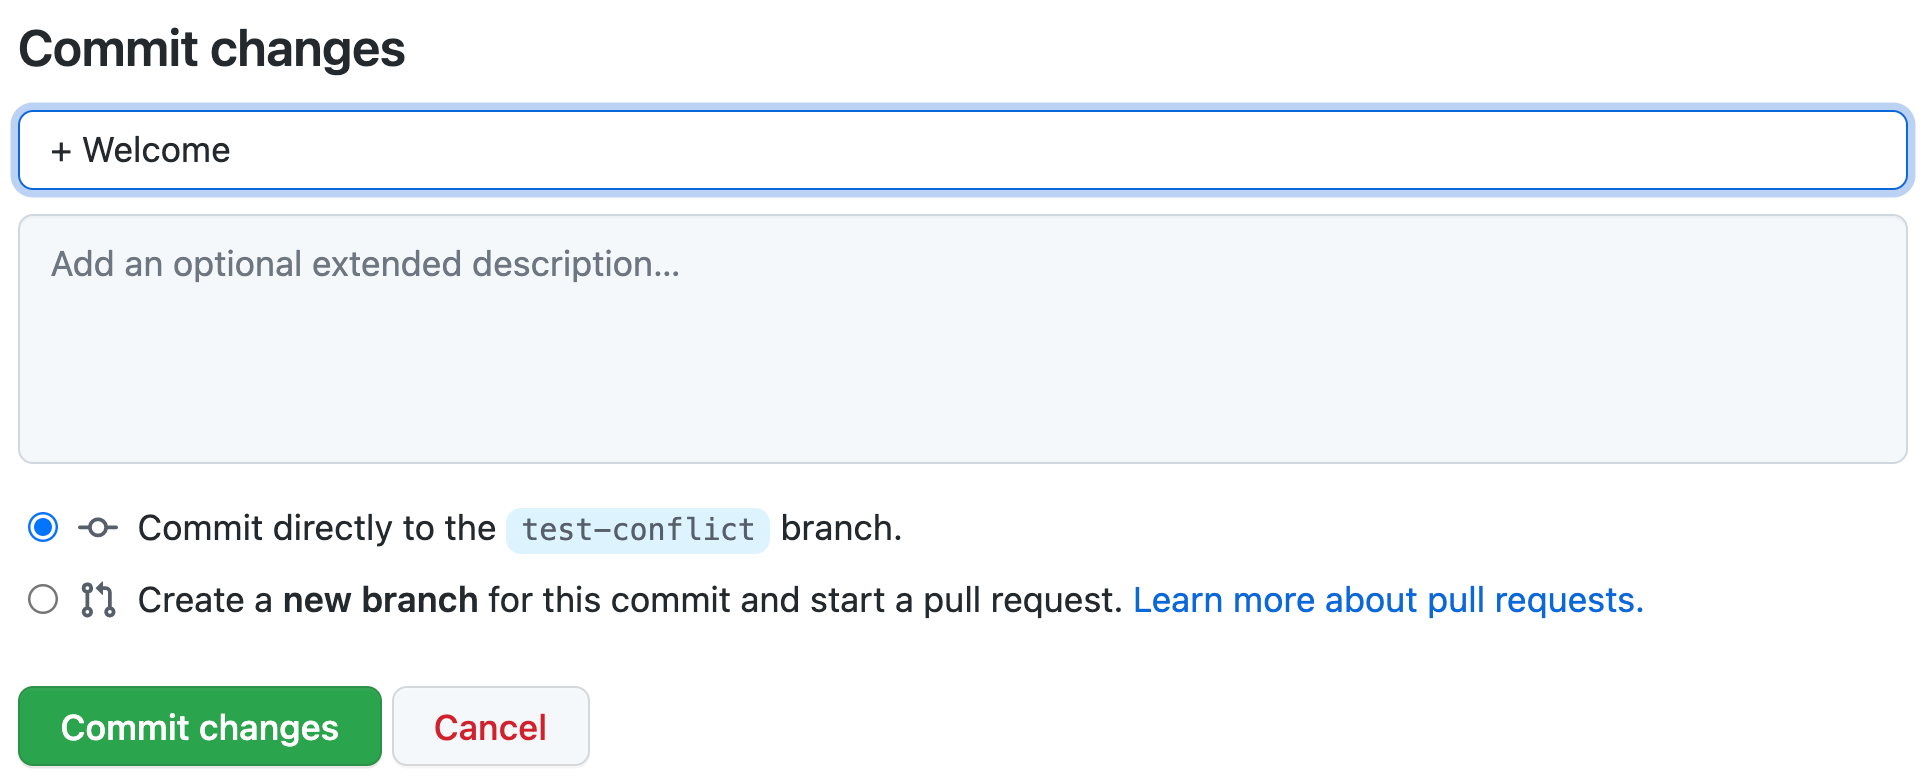Click the word 'branch.' after test-conflict

coord(841,528)
